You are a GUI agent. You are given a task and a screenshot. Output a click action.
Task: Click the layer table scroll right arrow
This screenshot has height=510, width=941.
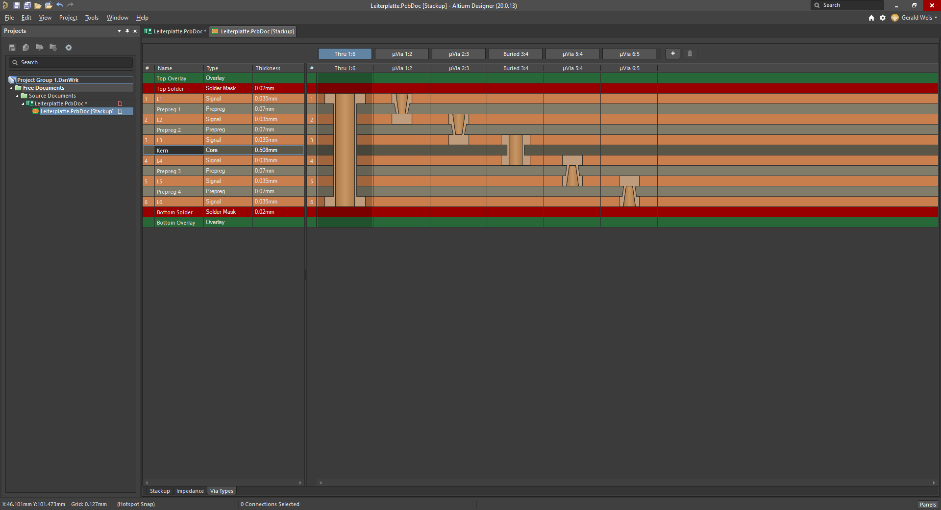click(300, 482)
